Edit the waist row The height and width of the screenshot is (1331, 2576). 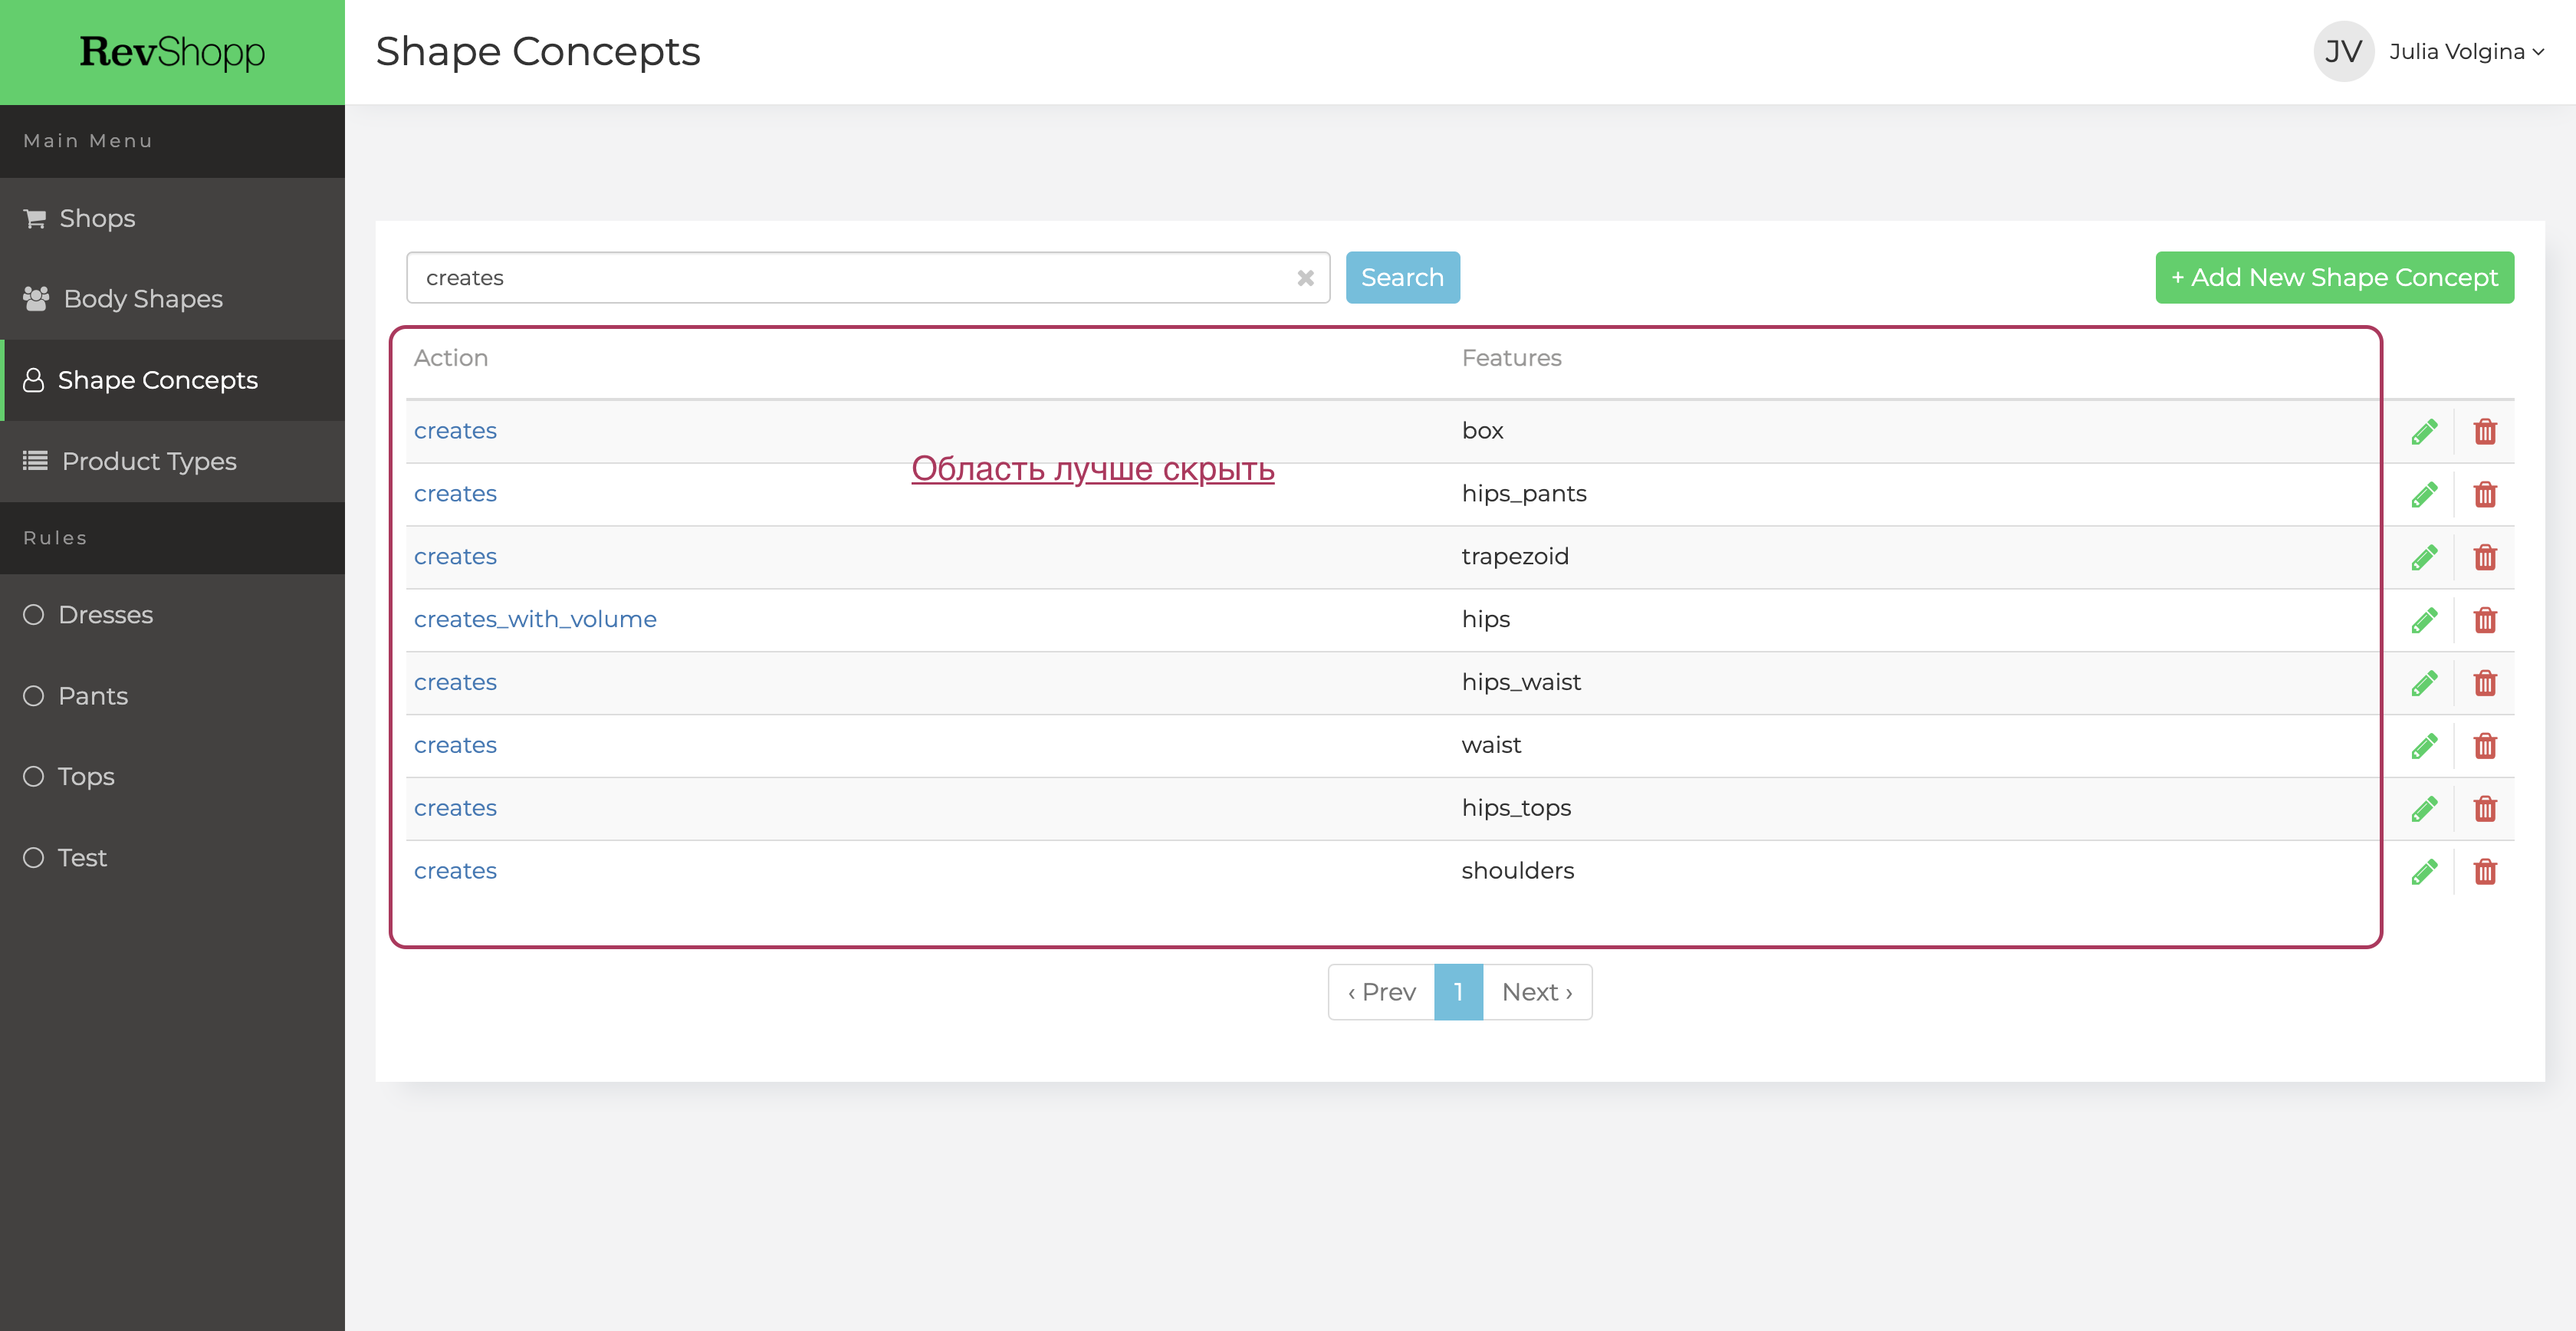[2424, 746]
